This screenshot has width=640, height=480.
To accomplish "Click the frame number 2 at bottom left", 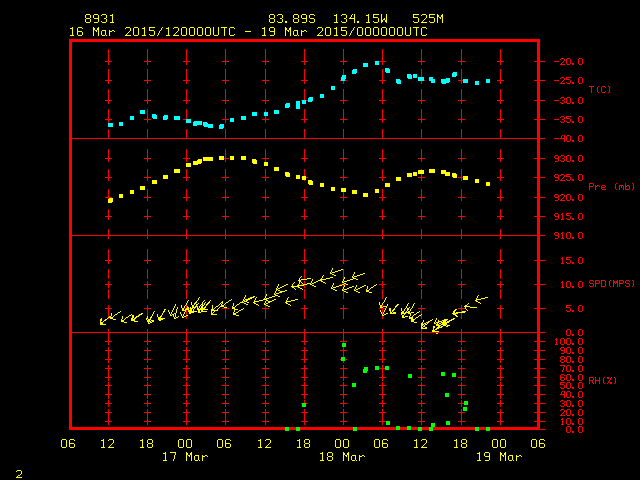I will (19, 474).
